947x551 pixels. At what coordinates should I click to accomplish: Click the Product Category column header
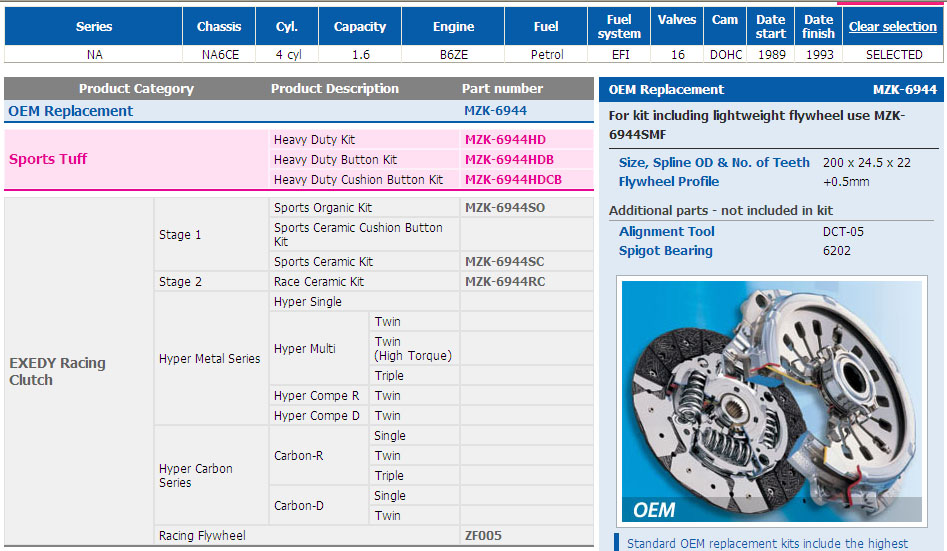tap(136, 89)
